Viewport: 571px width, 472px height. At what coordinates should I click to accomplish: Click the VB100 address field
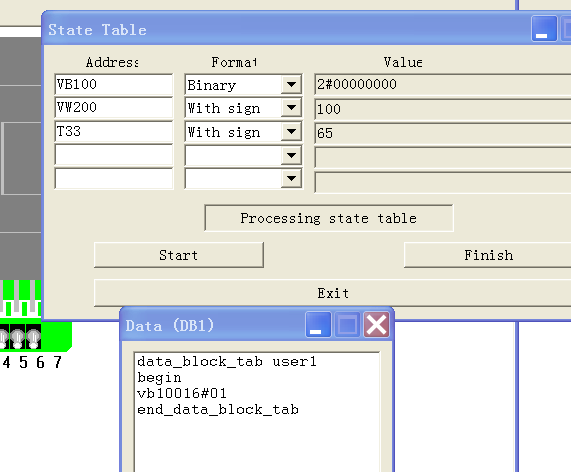[x=114, y=84]
